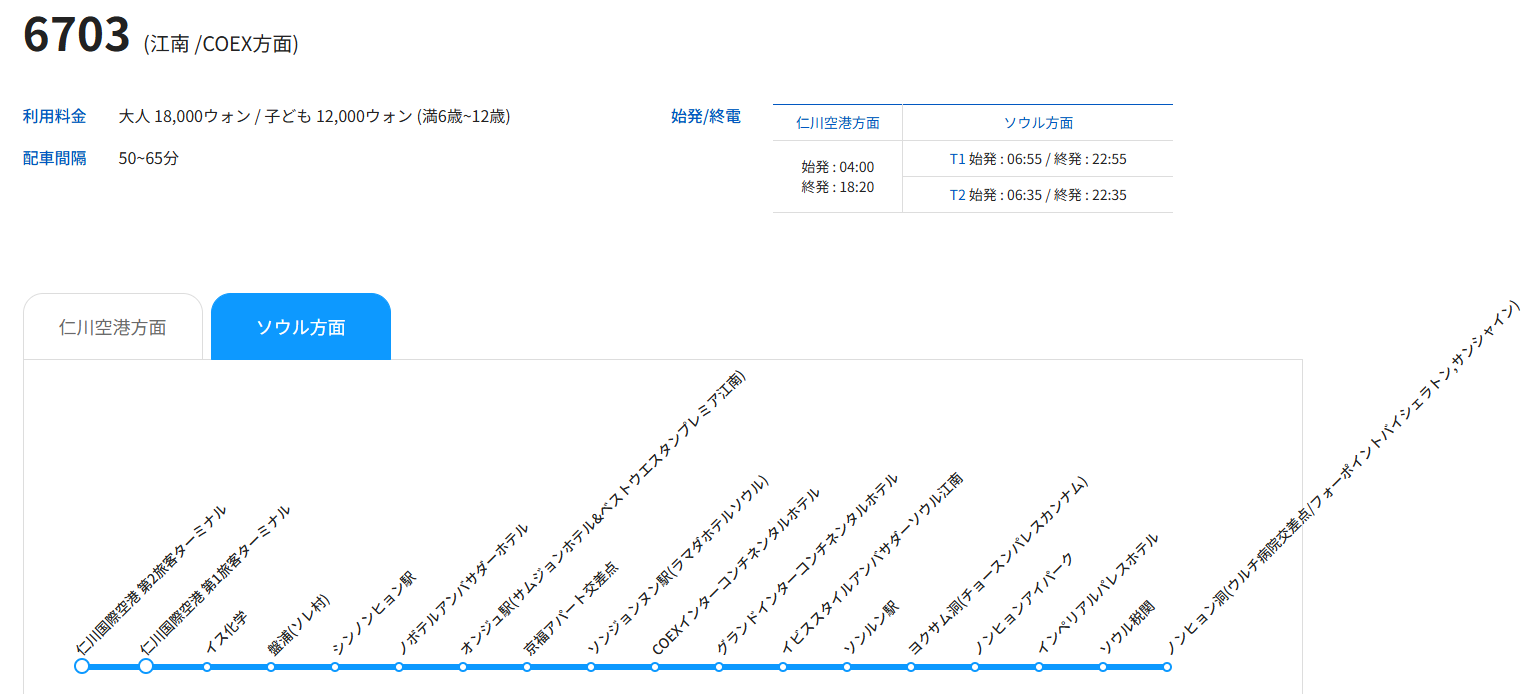The image size is (1524, 694).
Task: Click the COEXインターコンチネンタルホテル stop dot
Action: [x=655, y=667]
